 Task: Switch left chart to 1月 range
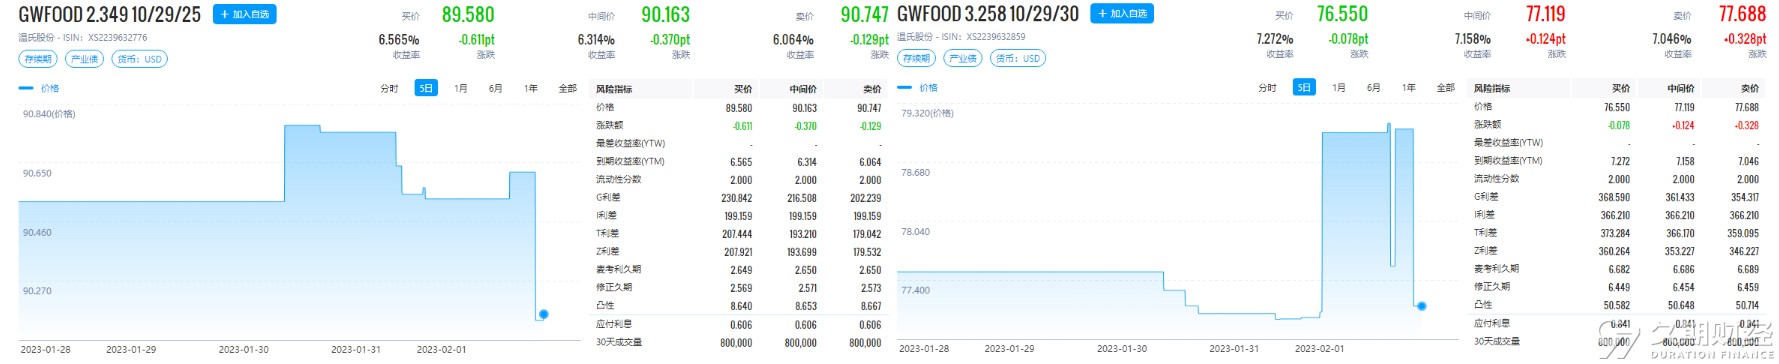pyautogui.click(x=461, y=89)
